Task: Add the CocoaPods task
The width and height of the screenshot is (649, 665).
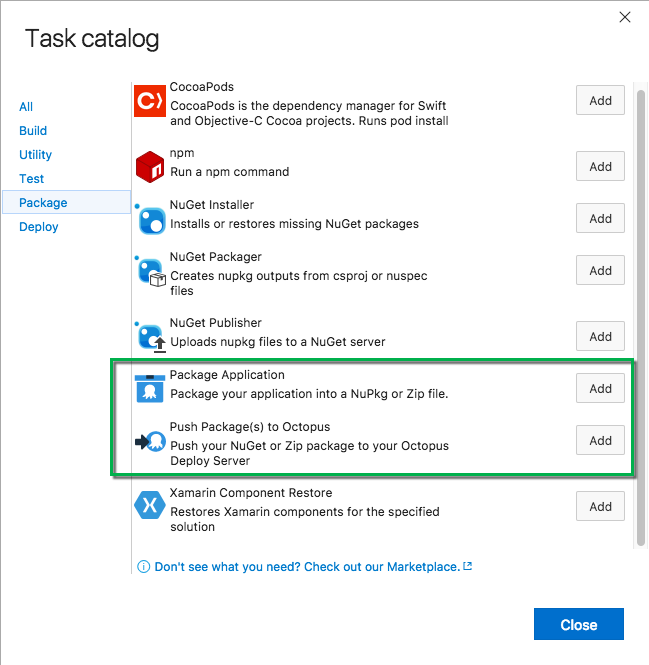Action: (600, 101)
